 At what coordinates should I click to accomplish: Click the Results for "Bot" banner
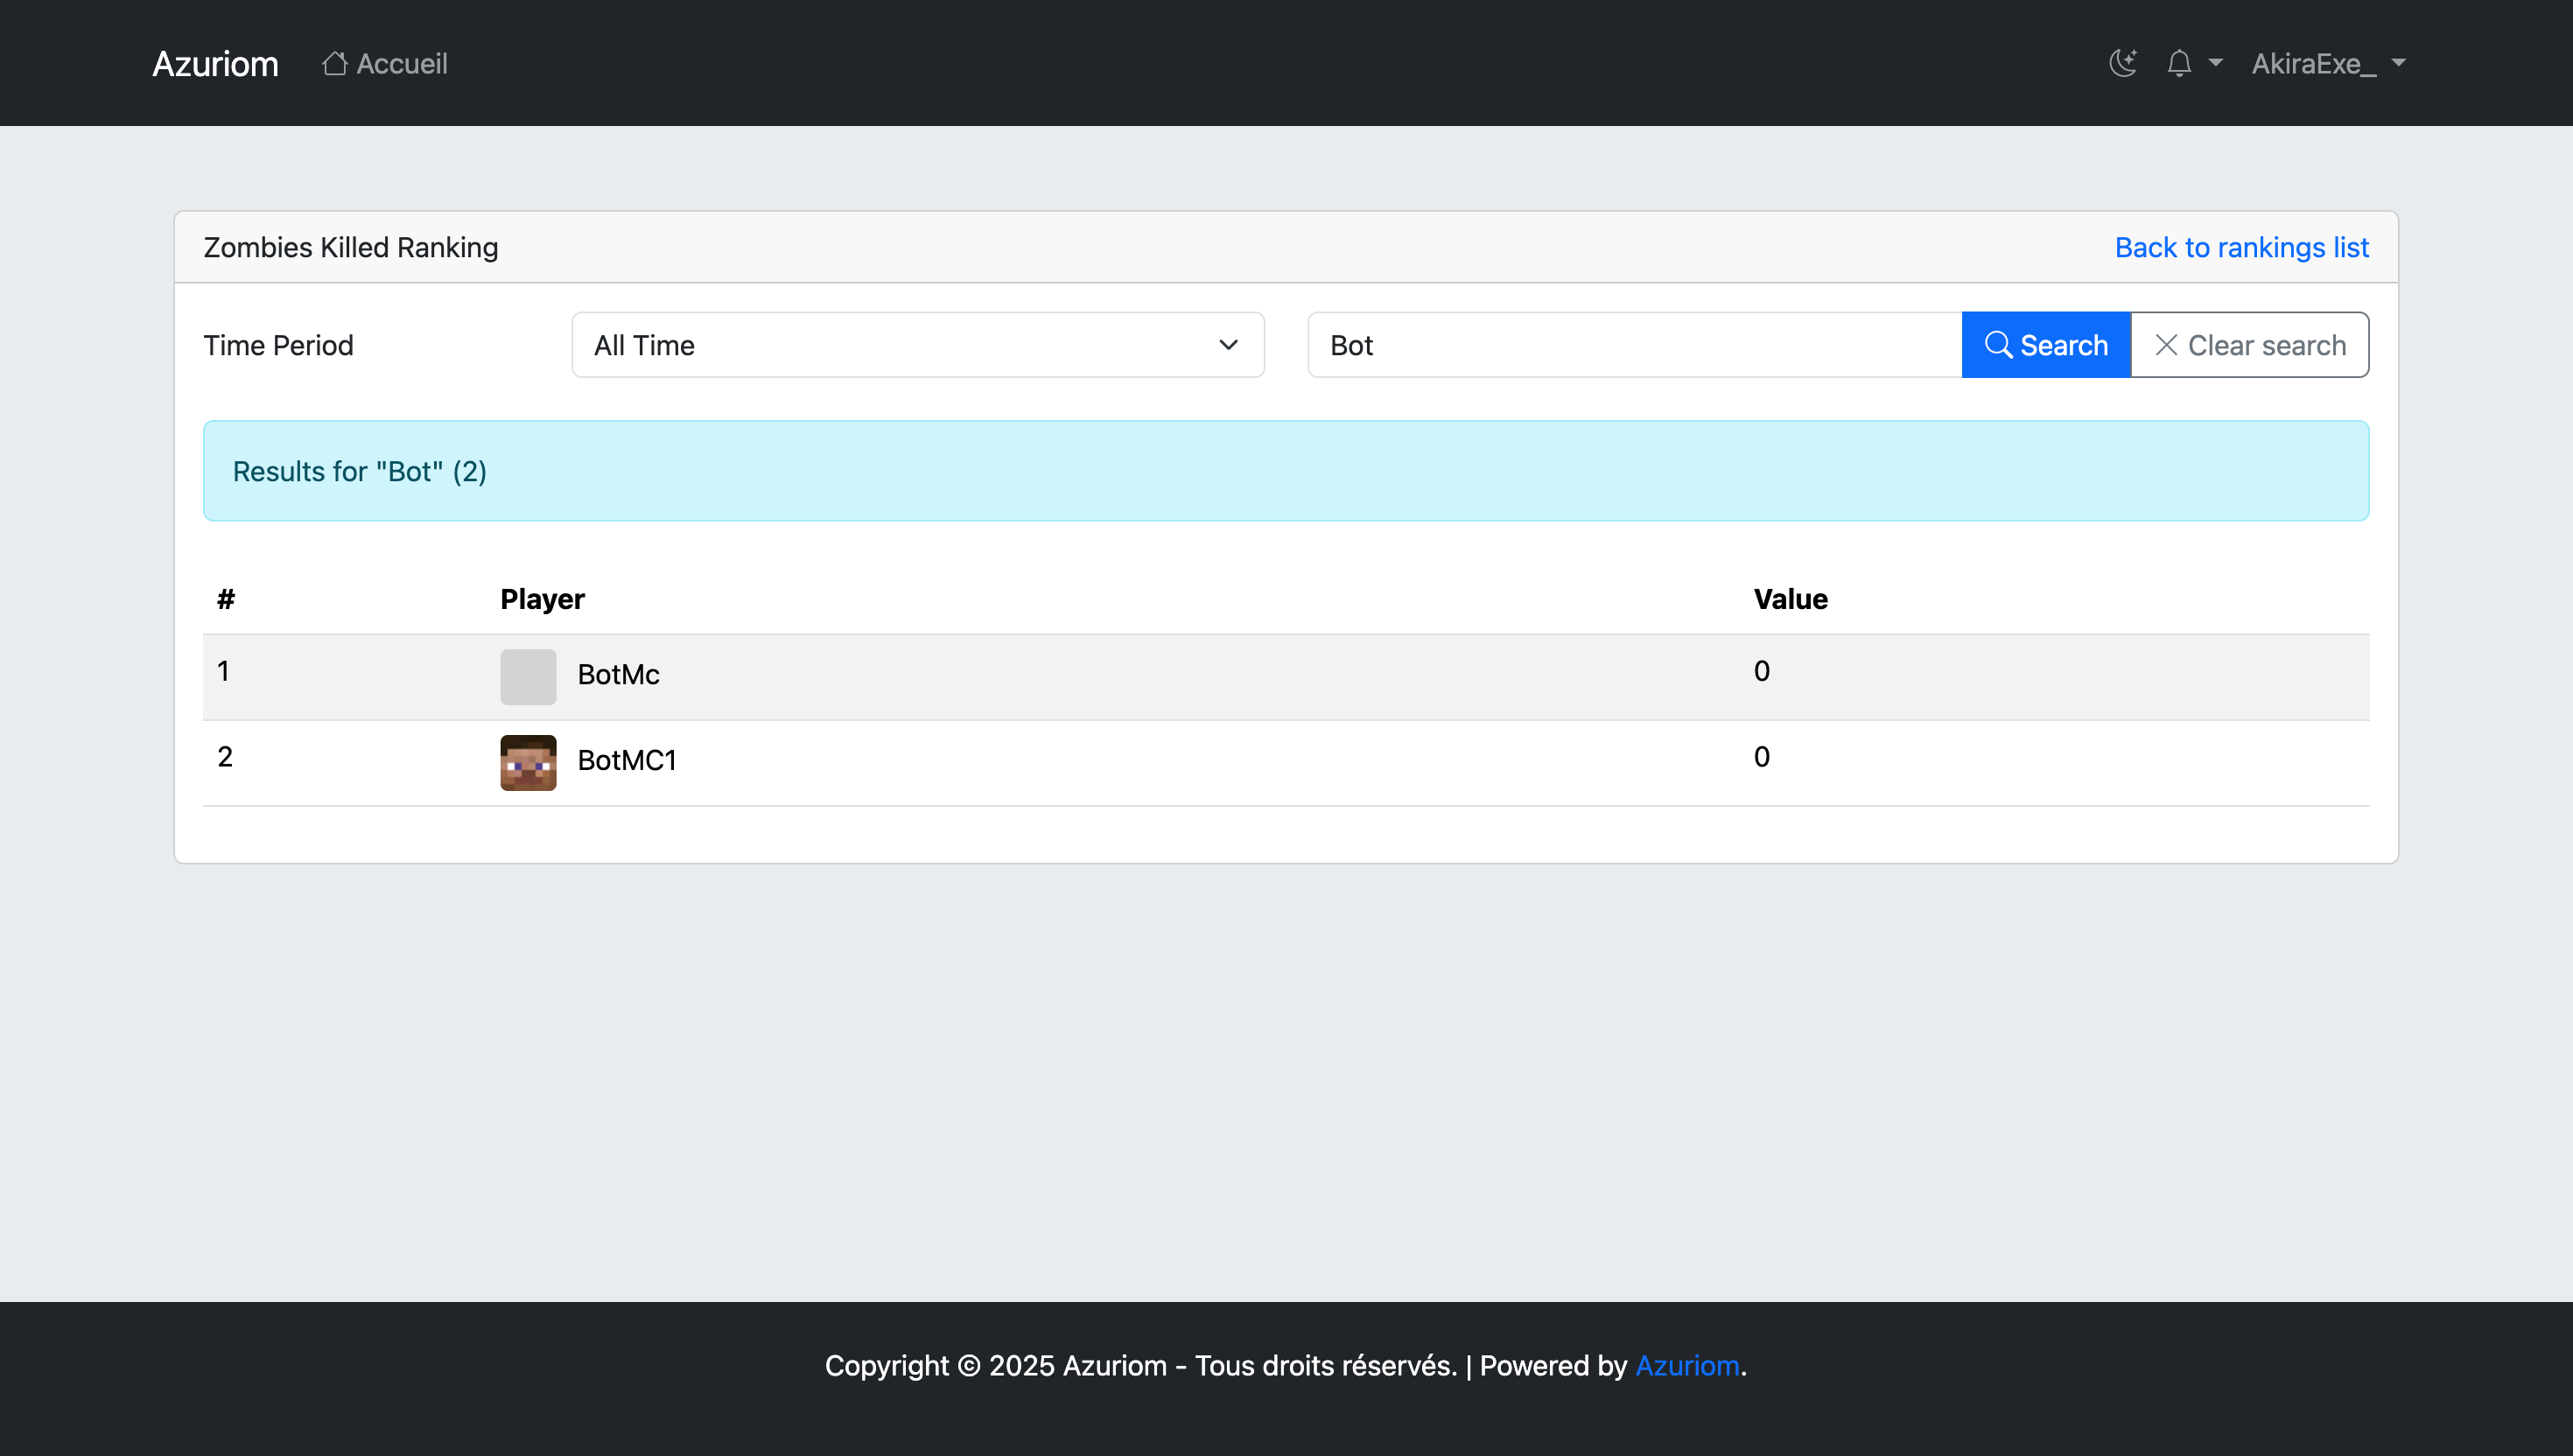1286,471
